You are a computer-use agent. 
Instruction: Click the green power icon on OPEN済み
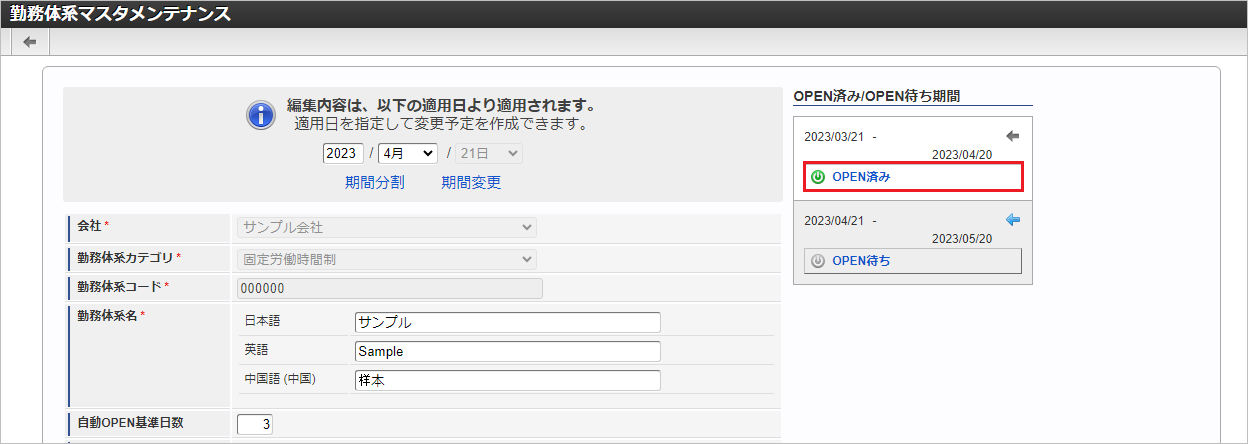(818, 177)
